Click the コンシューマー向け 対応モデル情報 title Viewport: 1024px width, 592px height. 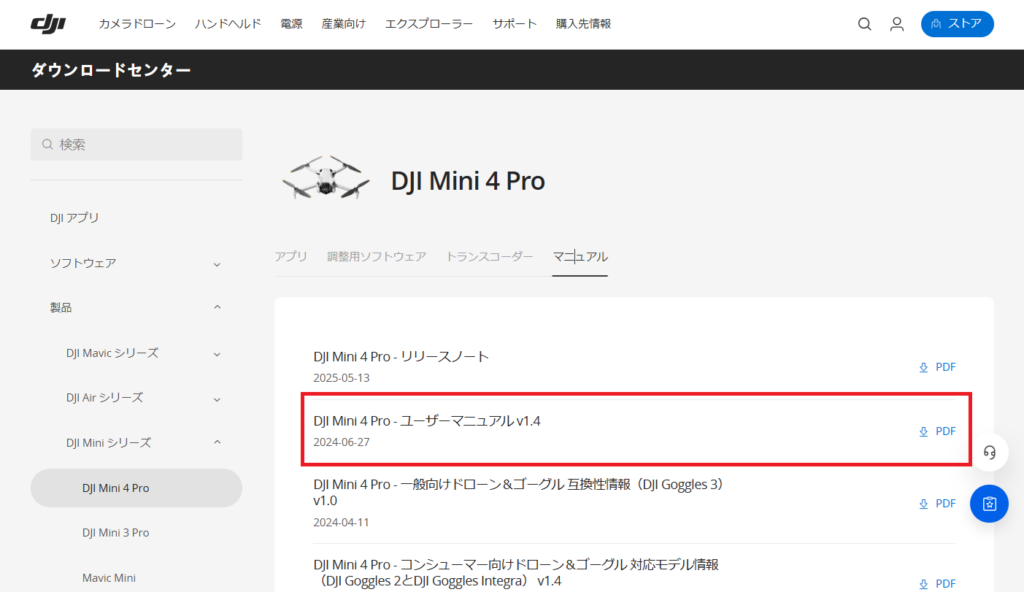tap(516, 572)
